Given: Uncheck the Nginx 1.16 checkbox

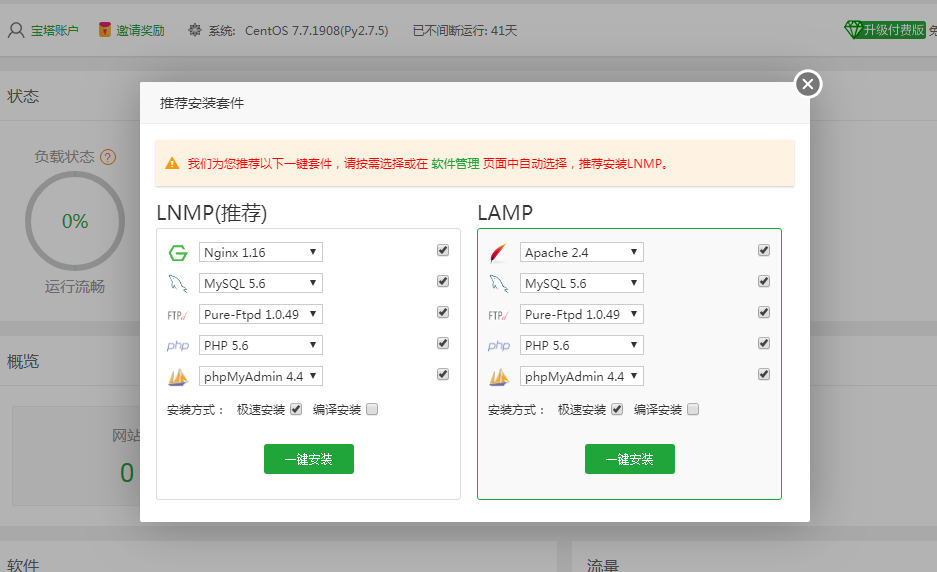Looking at the screenshot, I should coord(443,250).
